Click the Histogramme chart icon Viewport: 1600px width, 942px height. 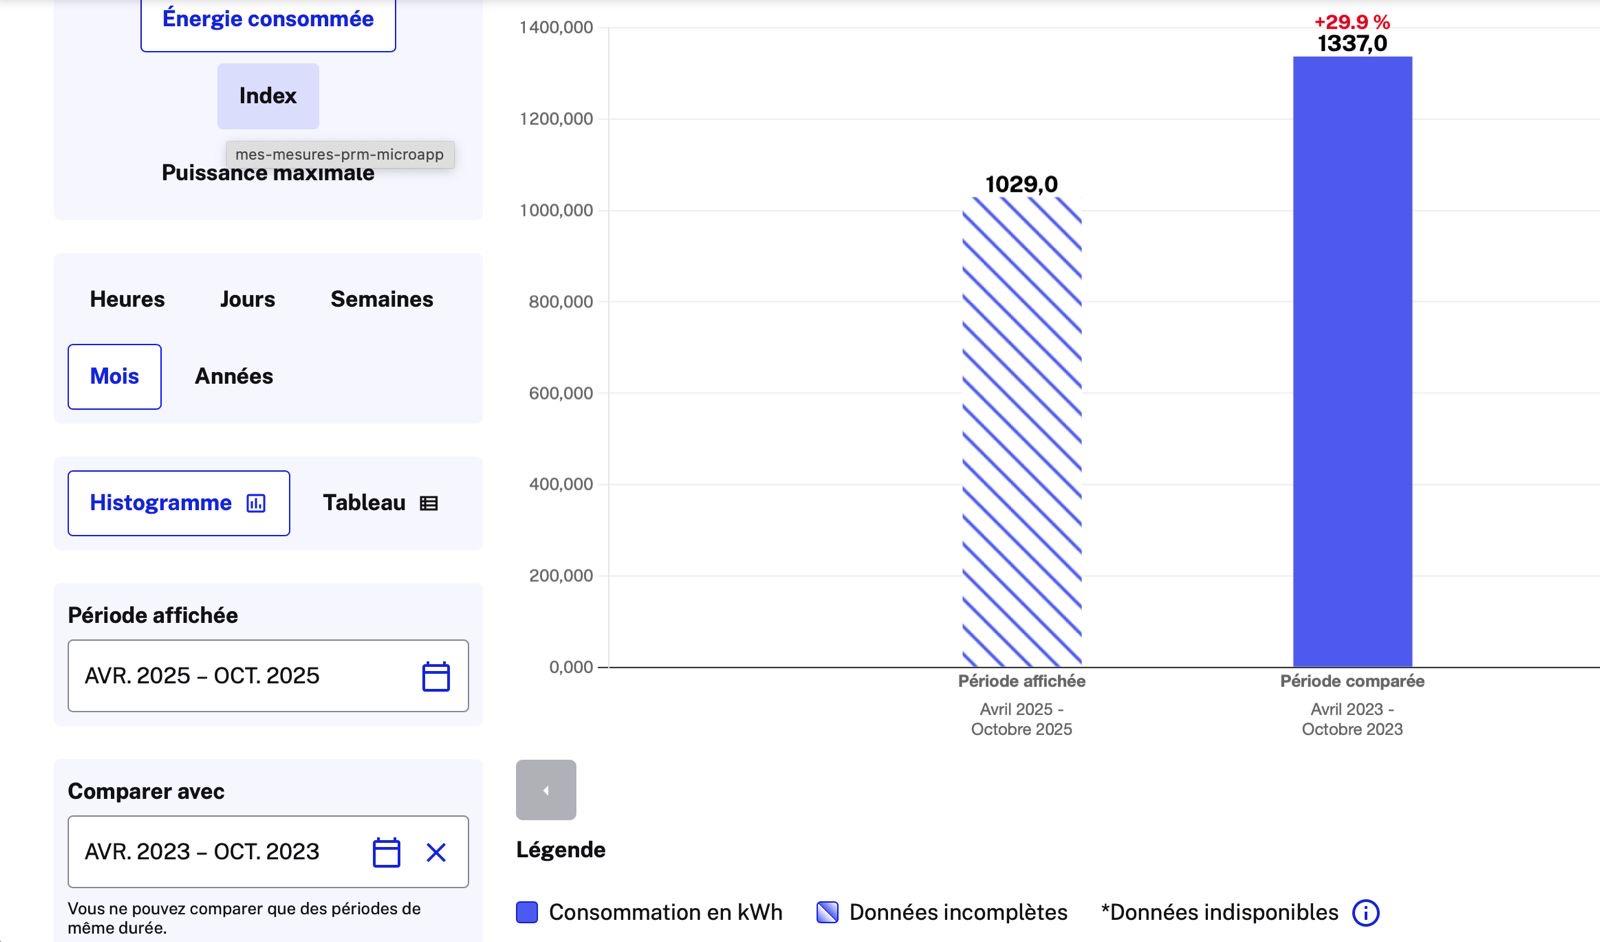[256, 503]
